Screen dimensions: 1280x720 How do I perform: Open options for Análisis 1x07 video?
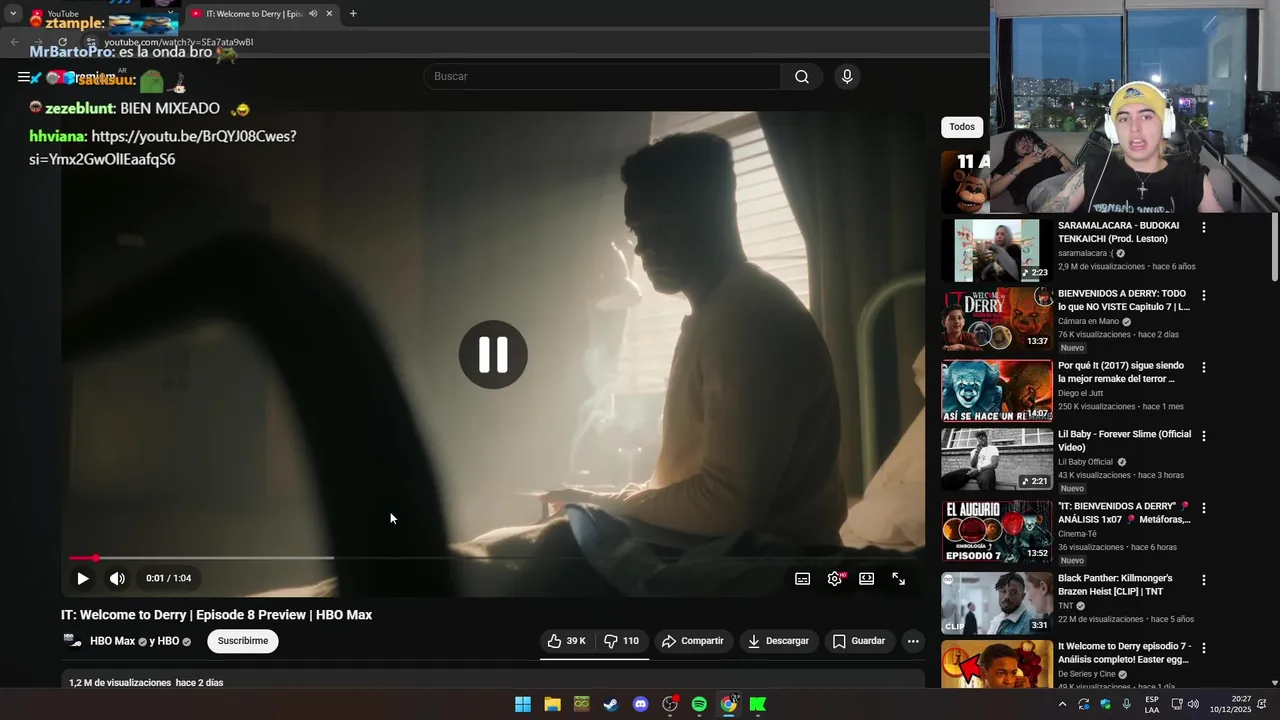tap(1204, 508)
